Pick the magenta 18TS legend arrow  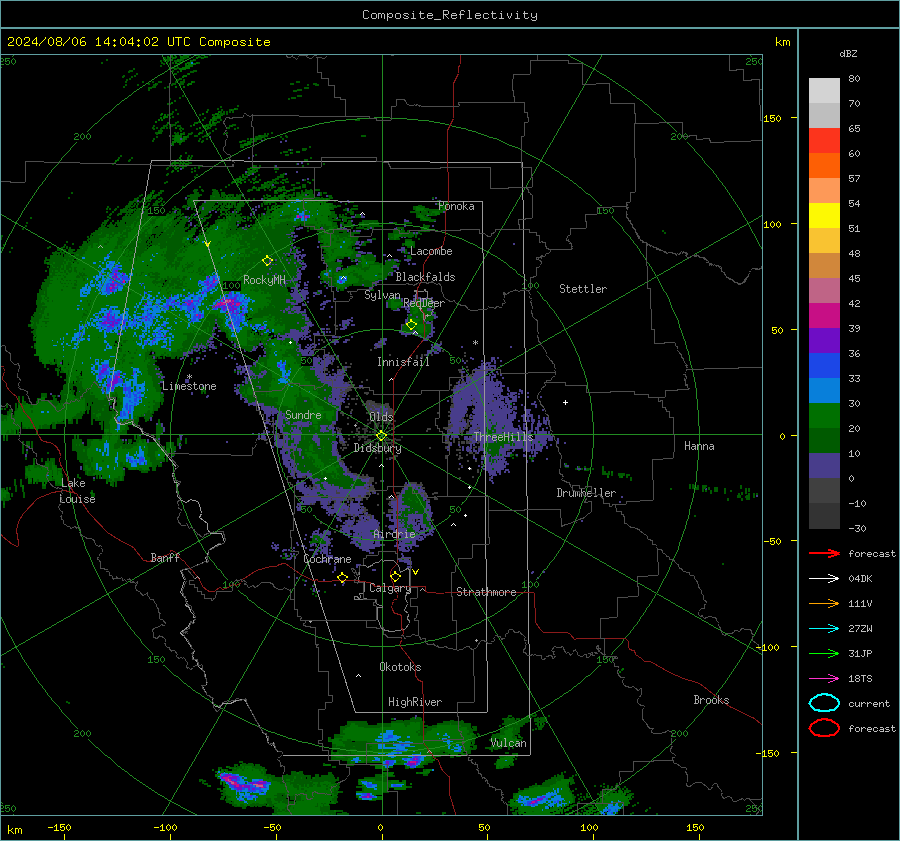tap(824, 678)
